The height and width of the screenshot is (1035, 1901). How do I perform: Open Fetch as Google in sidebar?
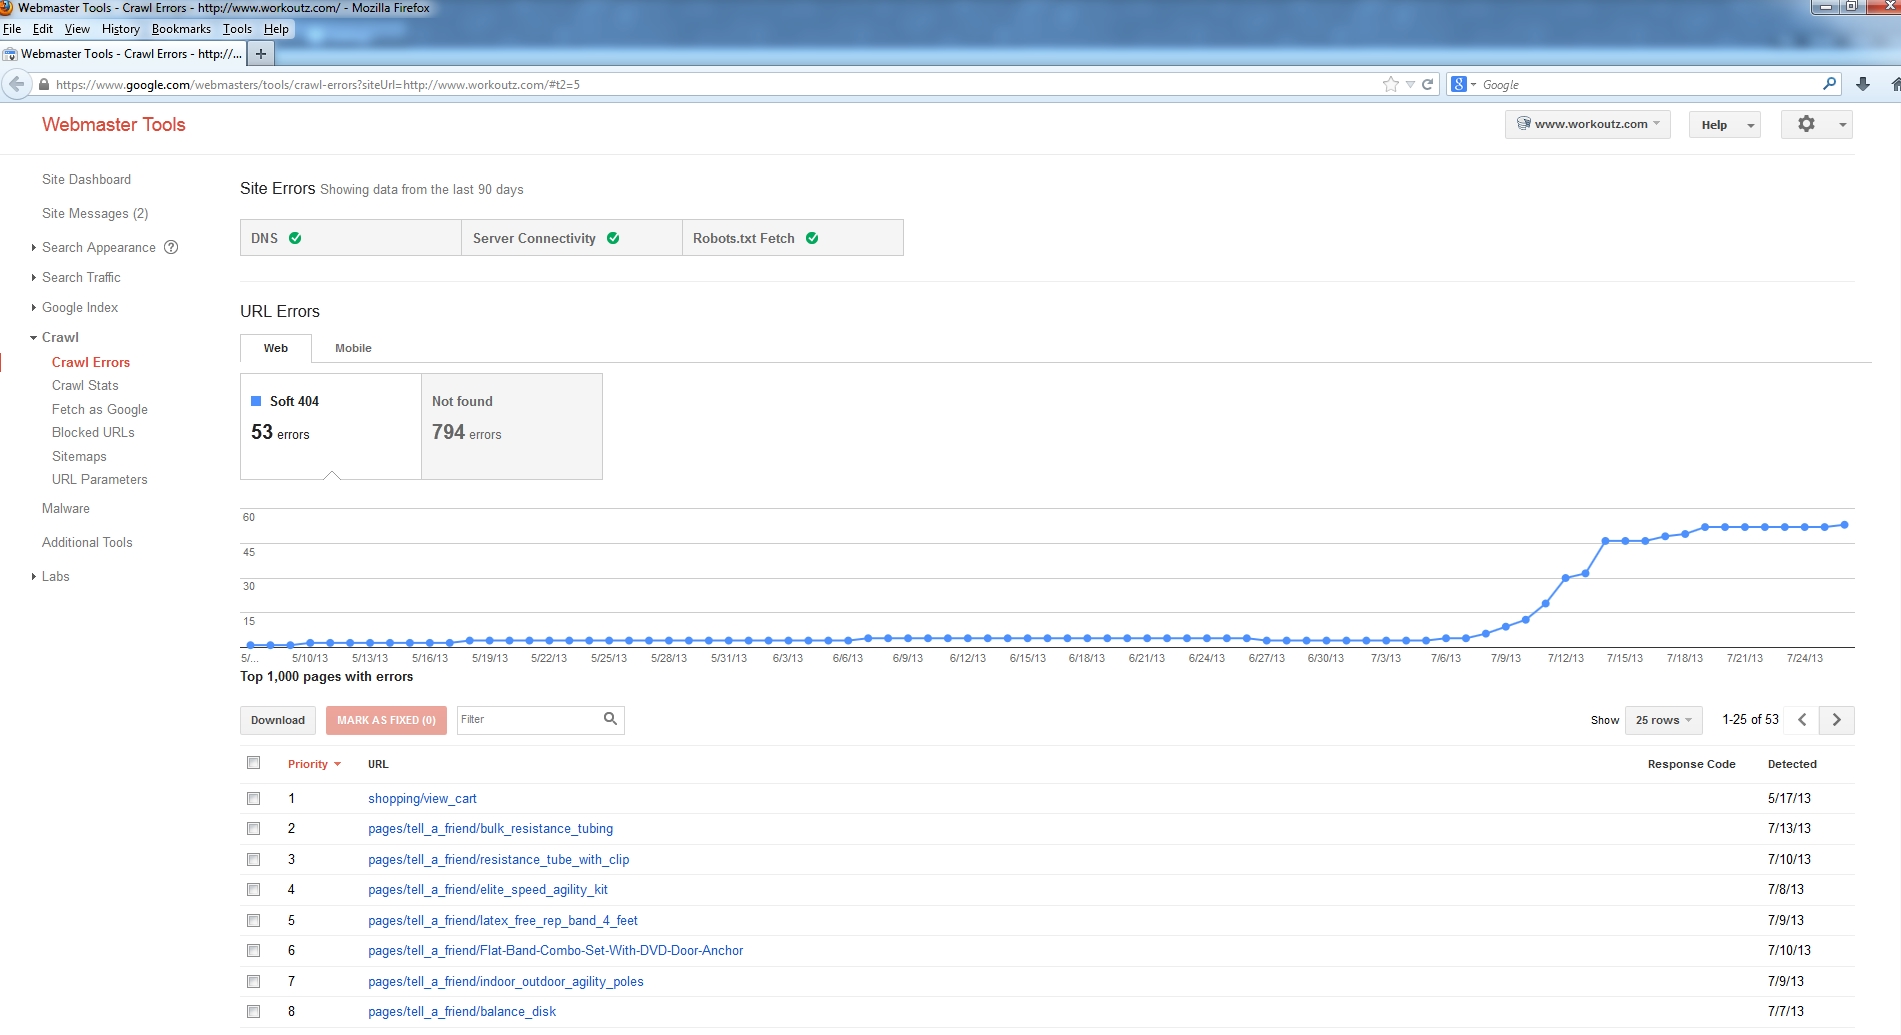click(100, 409)
